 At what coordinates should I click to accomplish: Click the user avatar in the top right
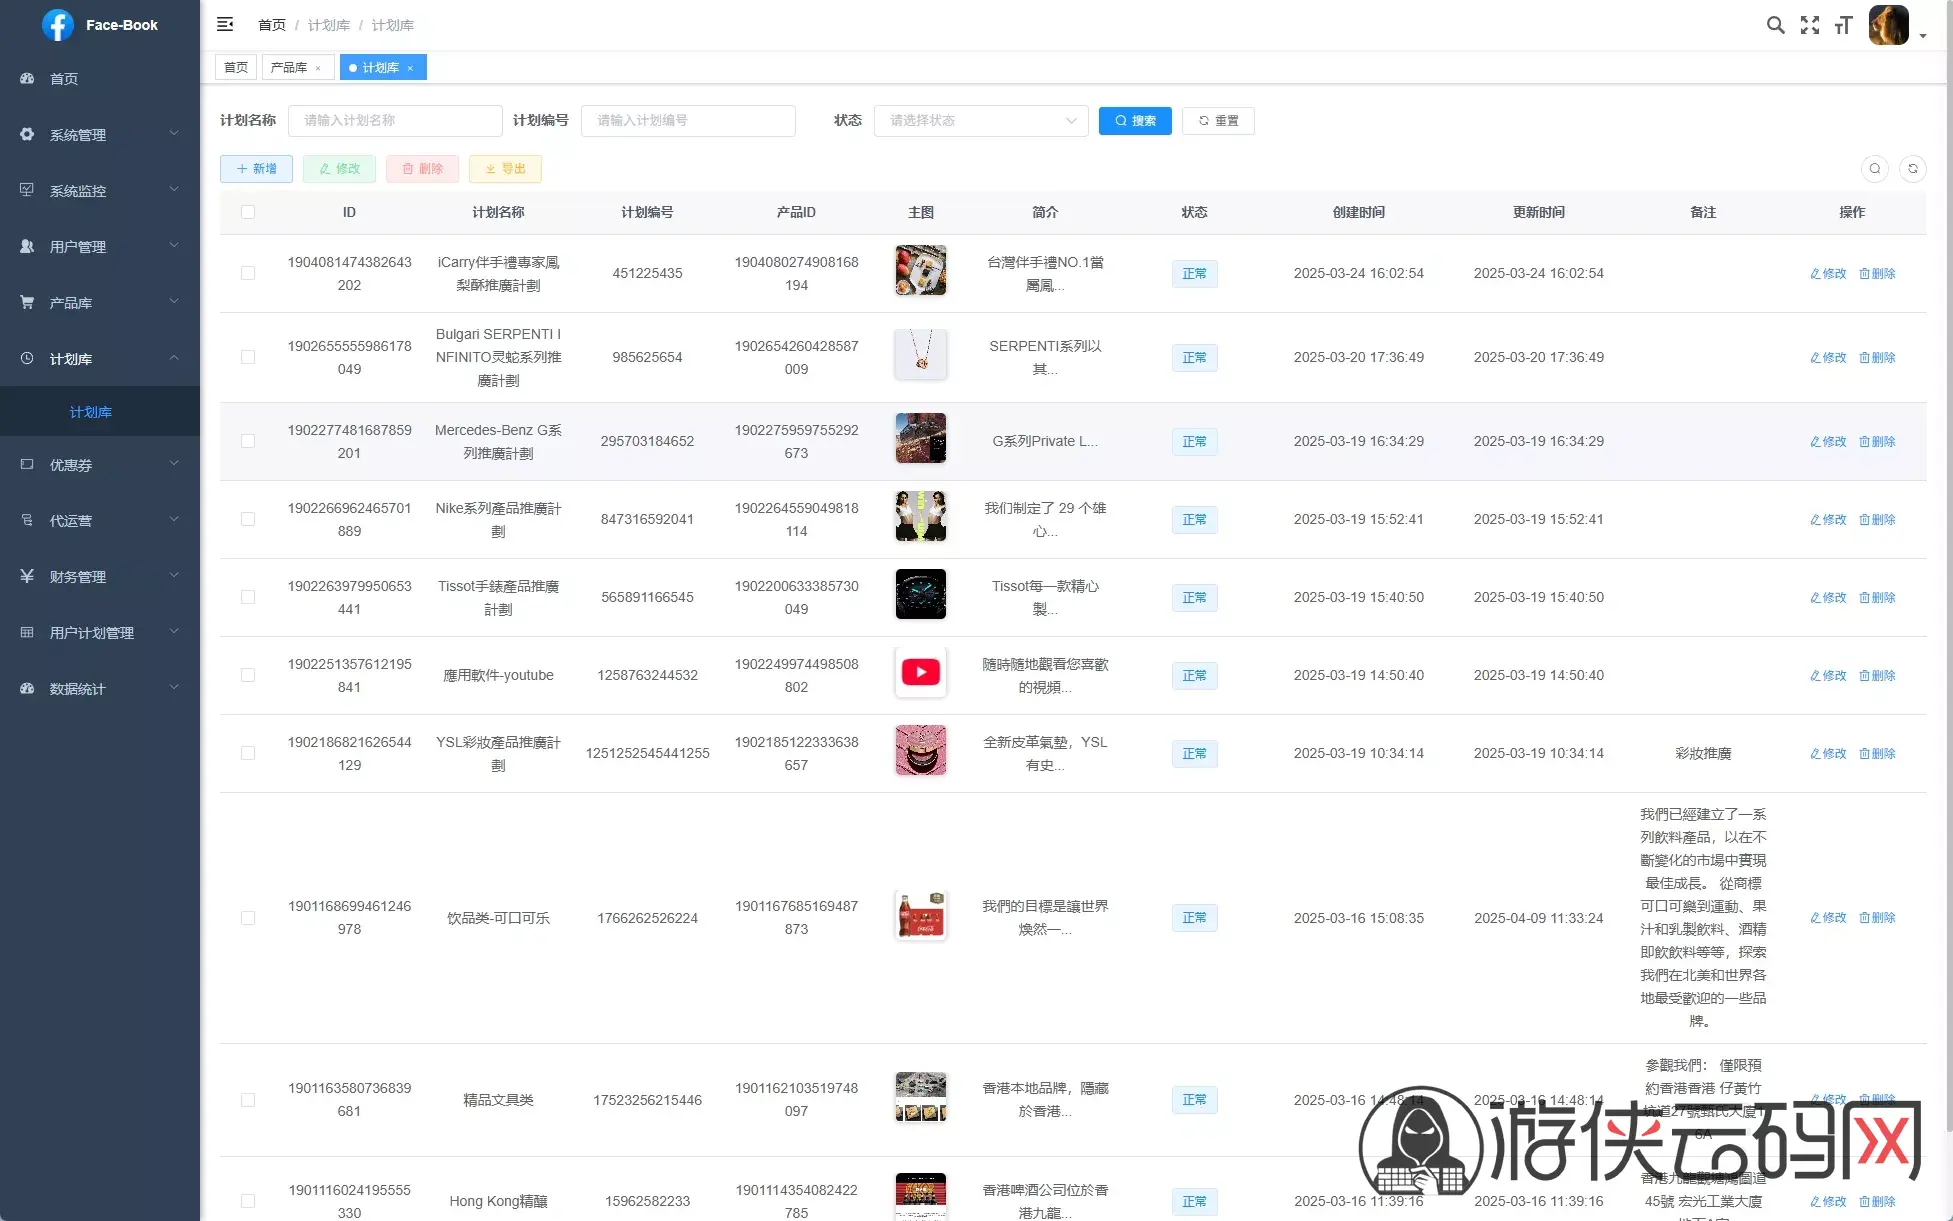click(x=1888, y=25)
